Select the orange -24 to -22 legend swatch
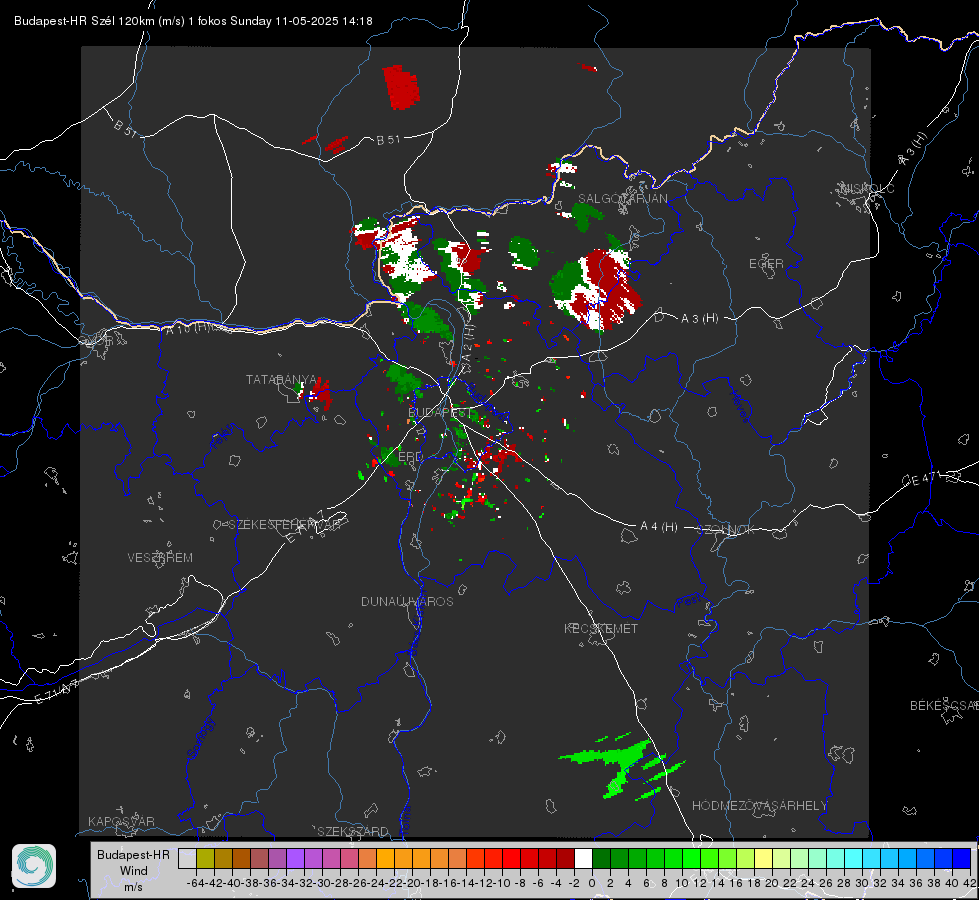 coord(385,859)
